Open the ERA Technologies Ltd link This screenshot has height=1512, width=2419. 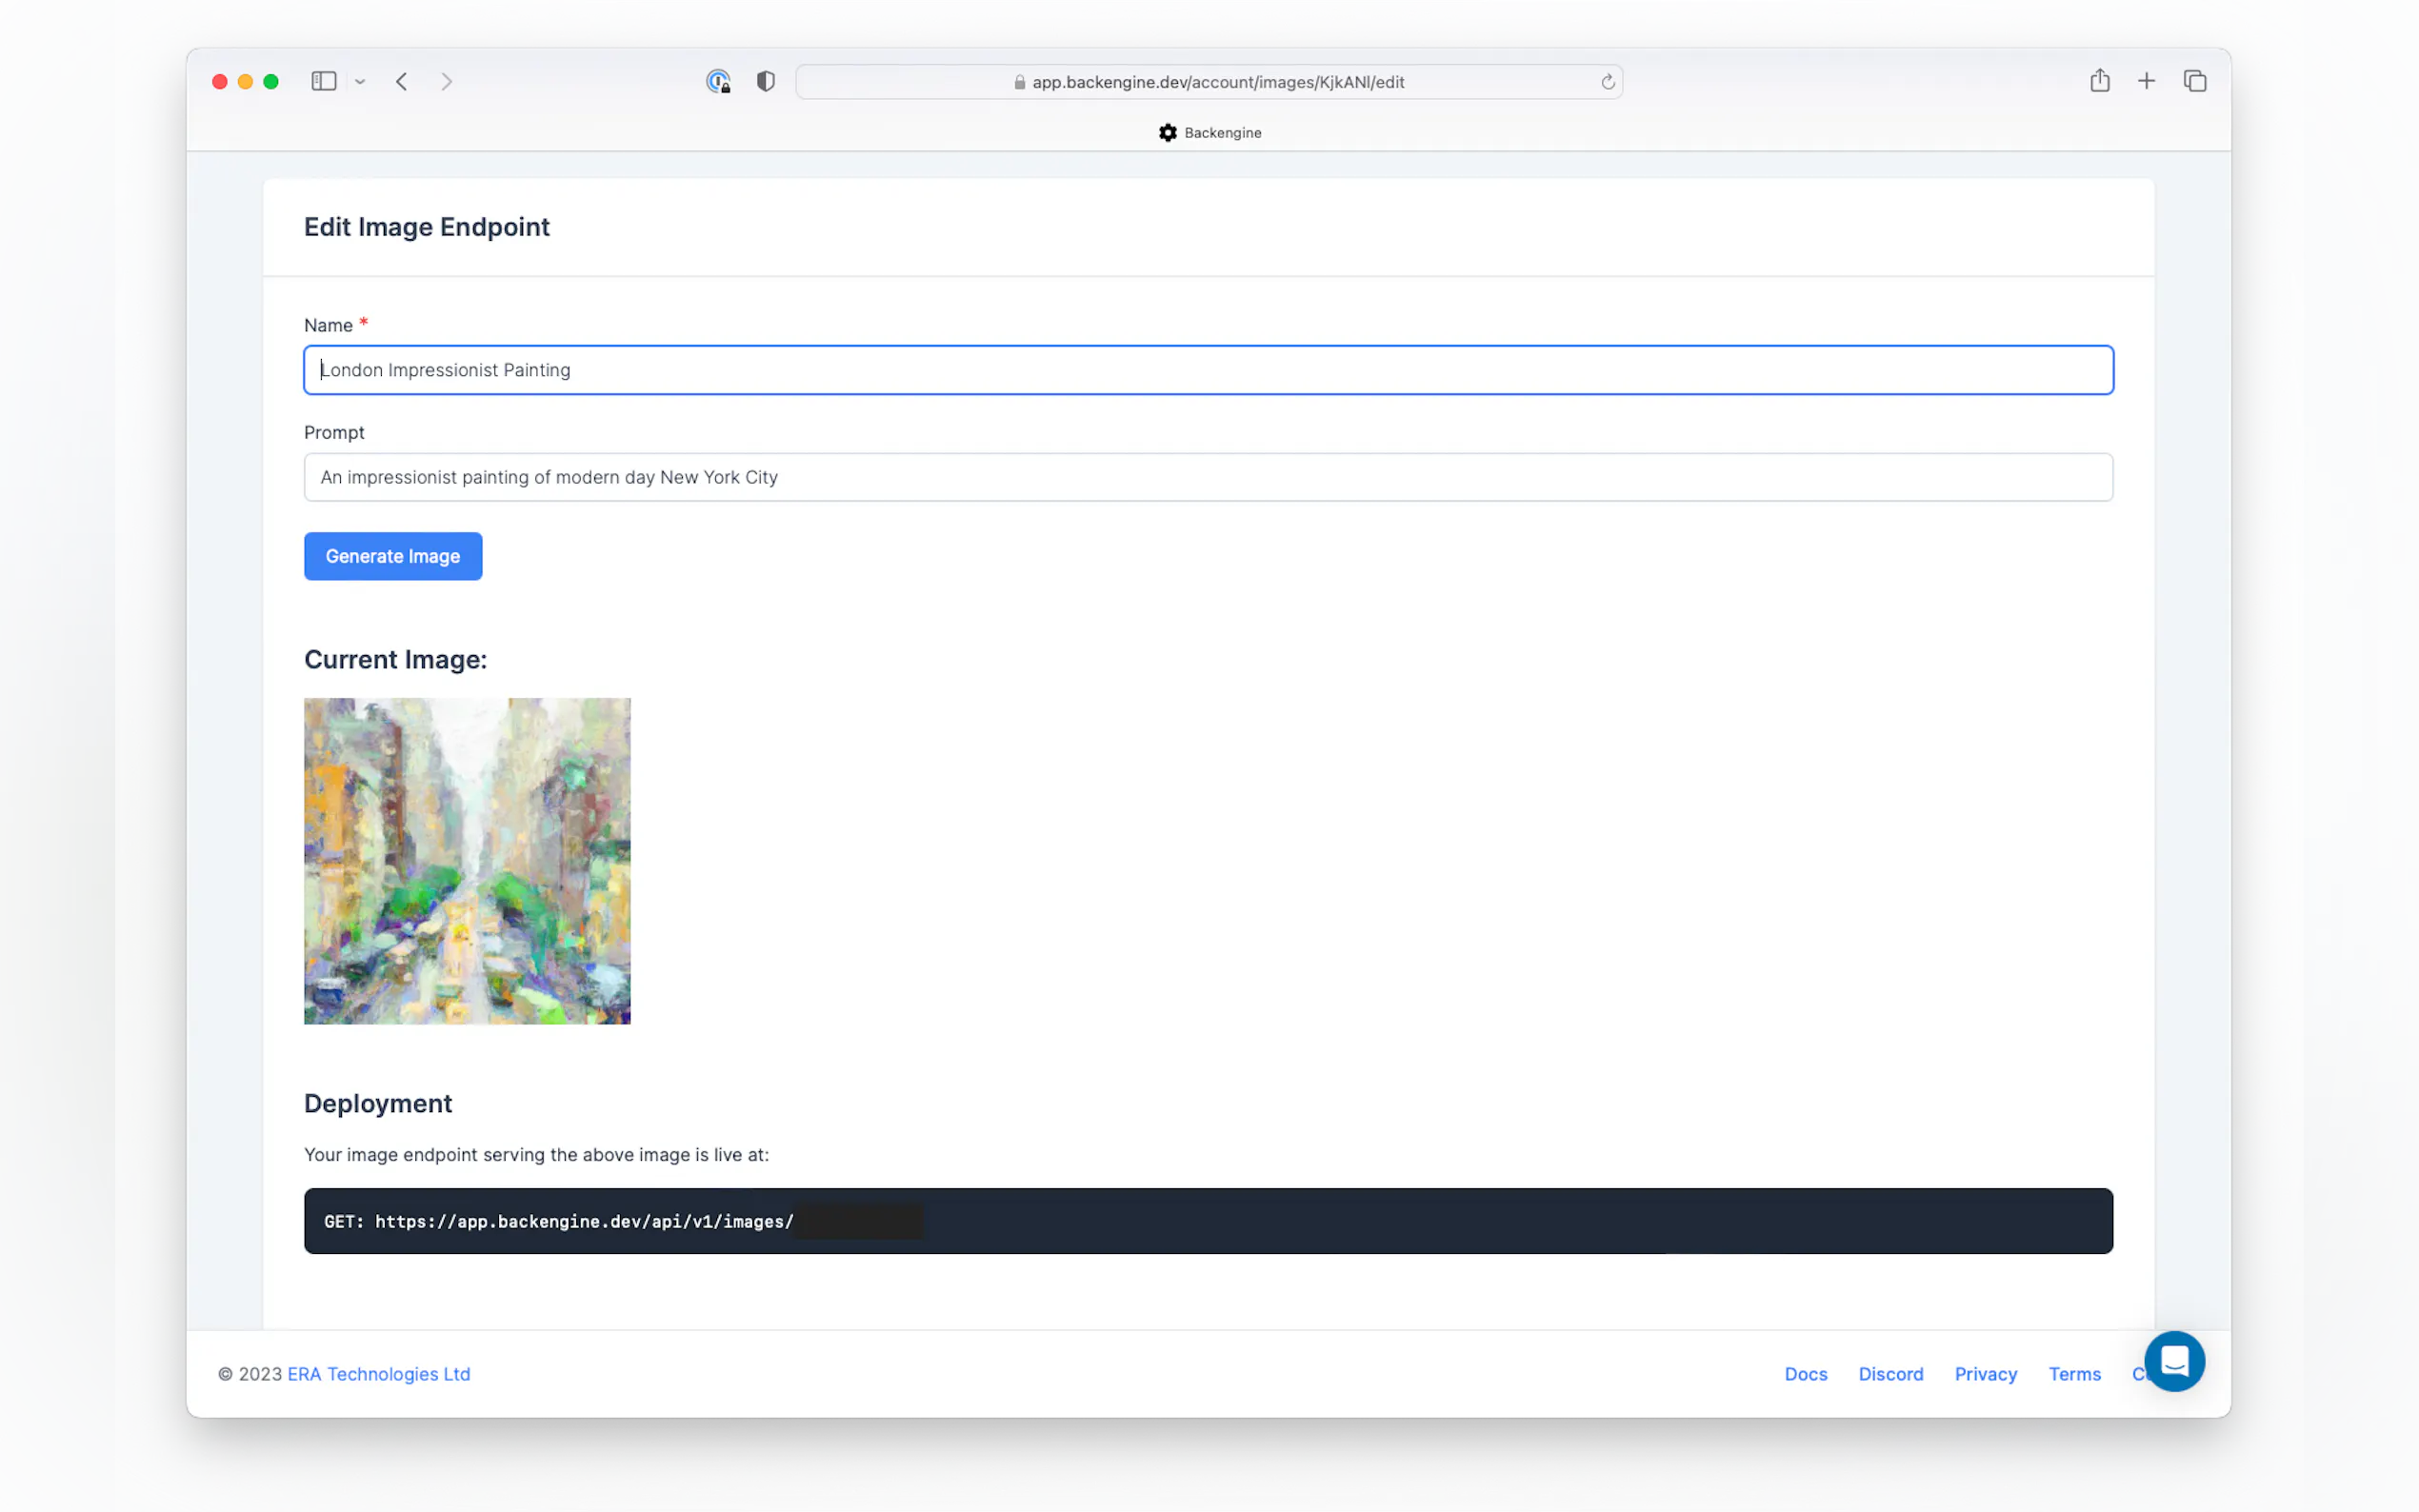(x=378, y=1374)
